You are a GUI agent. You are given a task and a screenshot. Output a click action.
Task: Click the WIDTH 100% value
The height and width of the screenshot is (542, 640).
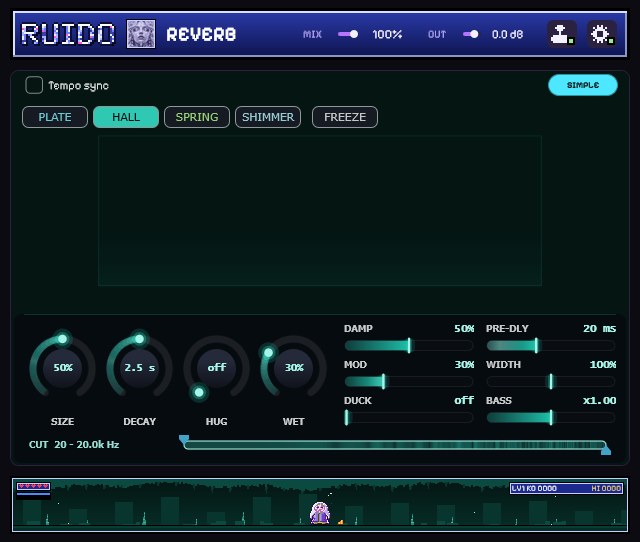click(603, 364)
